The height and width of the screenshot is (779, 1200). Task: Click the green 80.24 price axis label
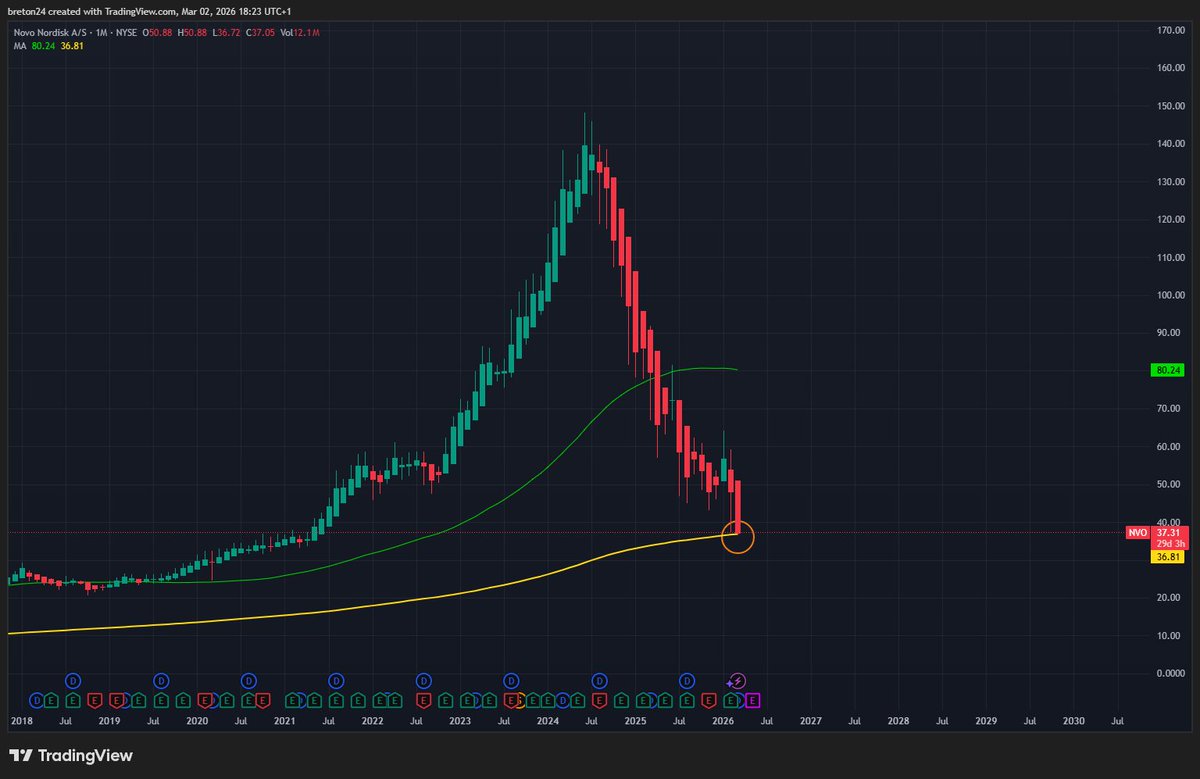(x=1168, y=369)
